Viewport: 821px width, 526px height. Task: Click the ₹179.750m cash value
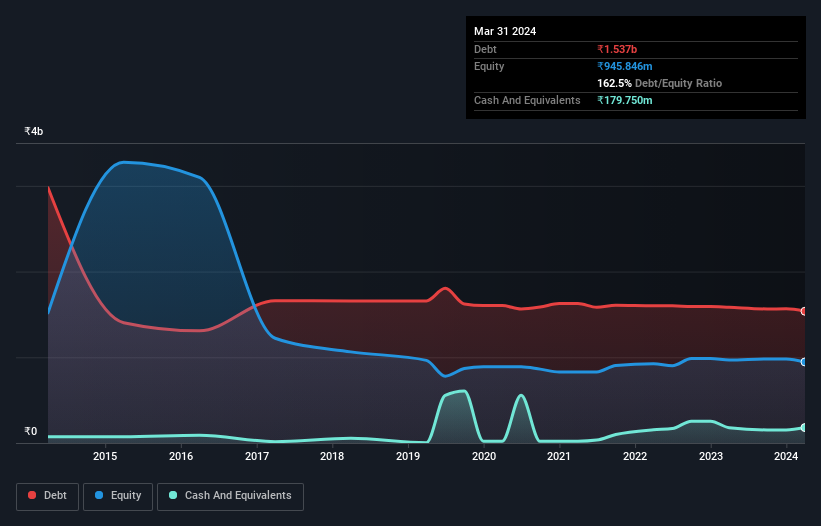(625, 100)
